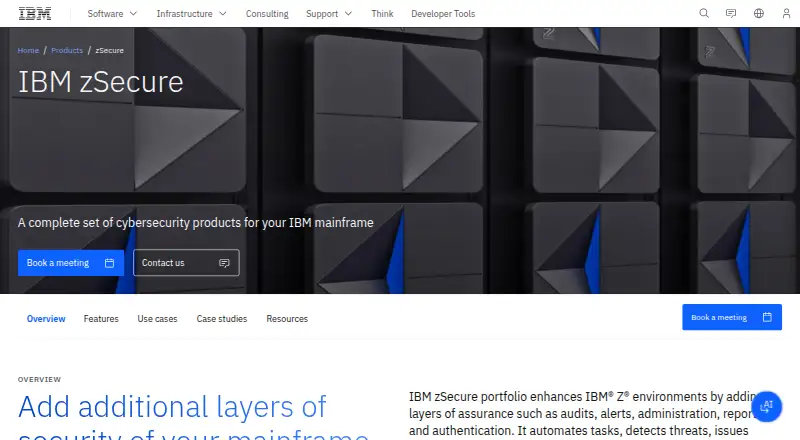Switch to the Use cases tab

tap(157, 319)
